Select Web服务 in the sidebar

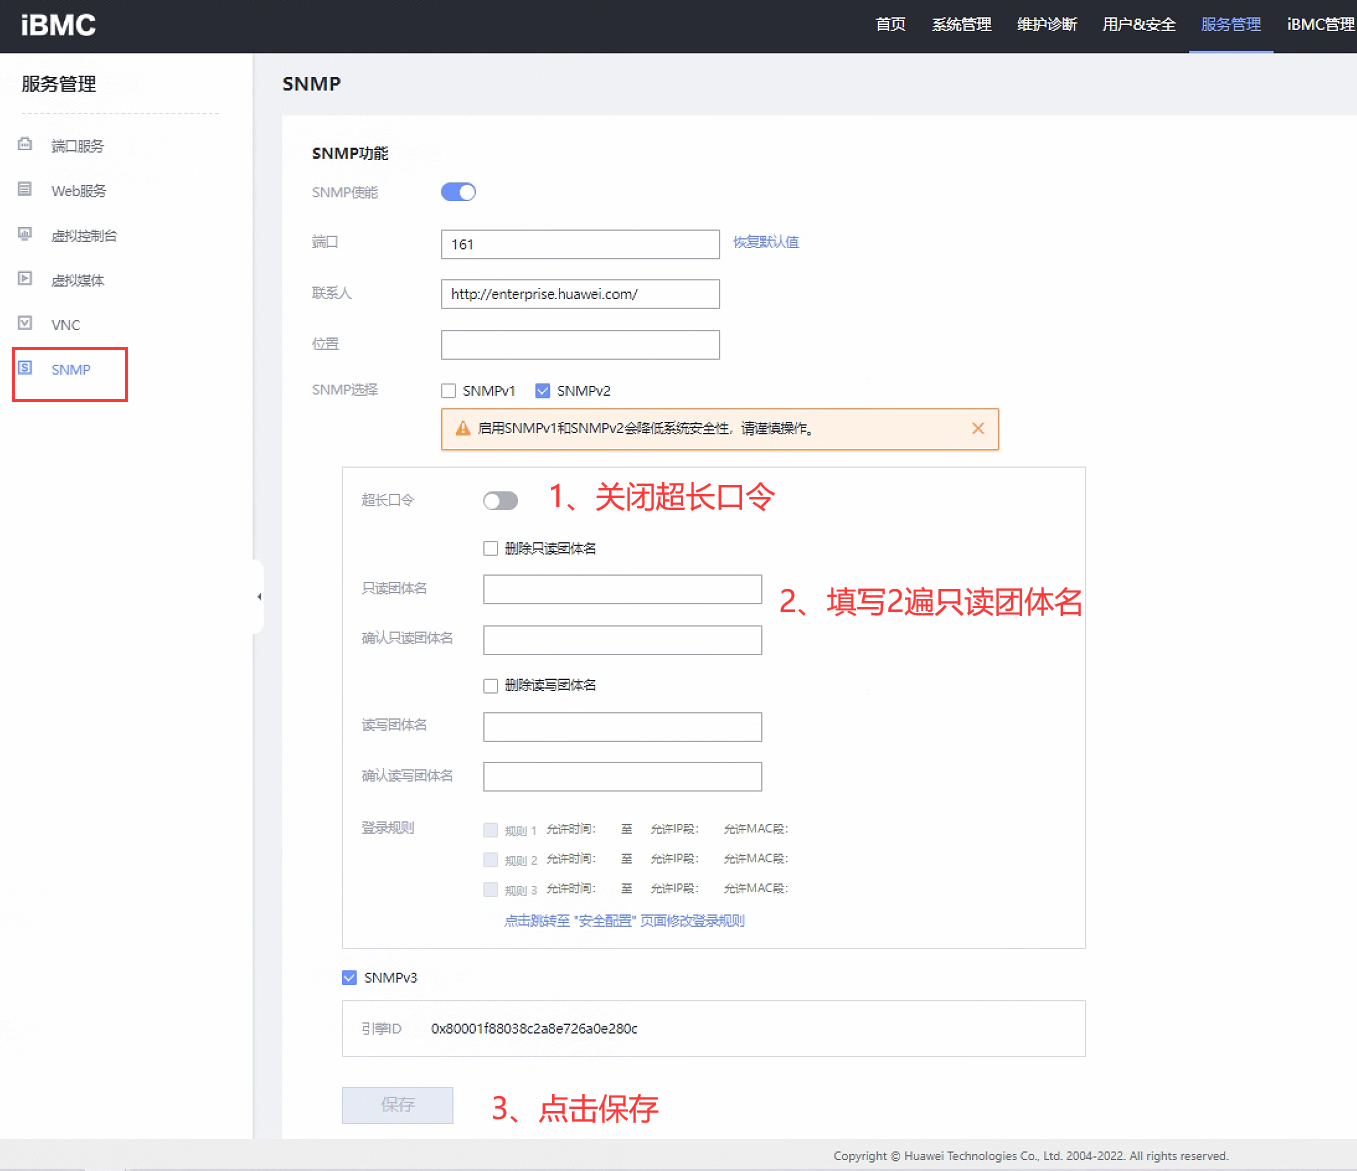click(x=79, y=191)
